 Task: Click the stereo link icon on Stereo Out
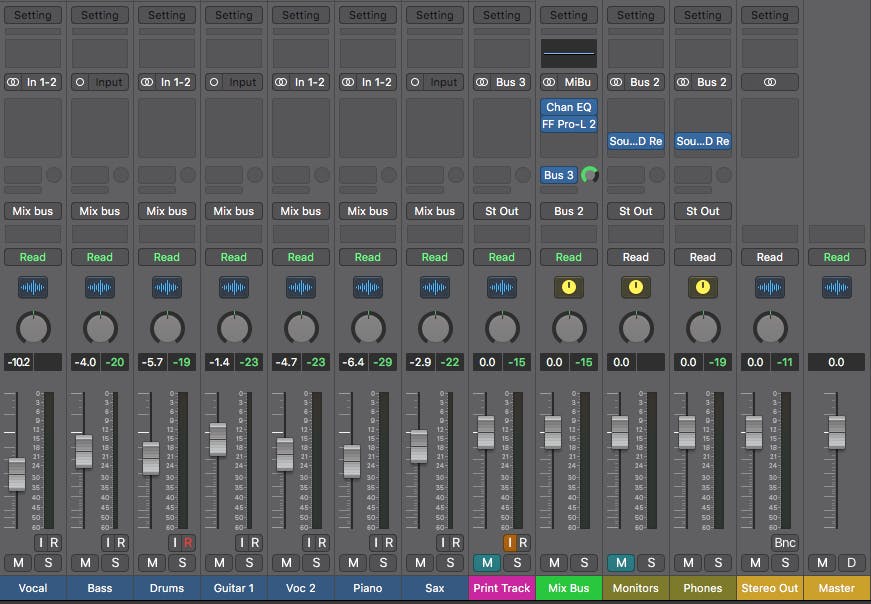(769, 82)
